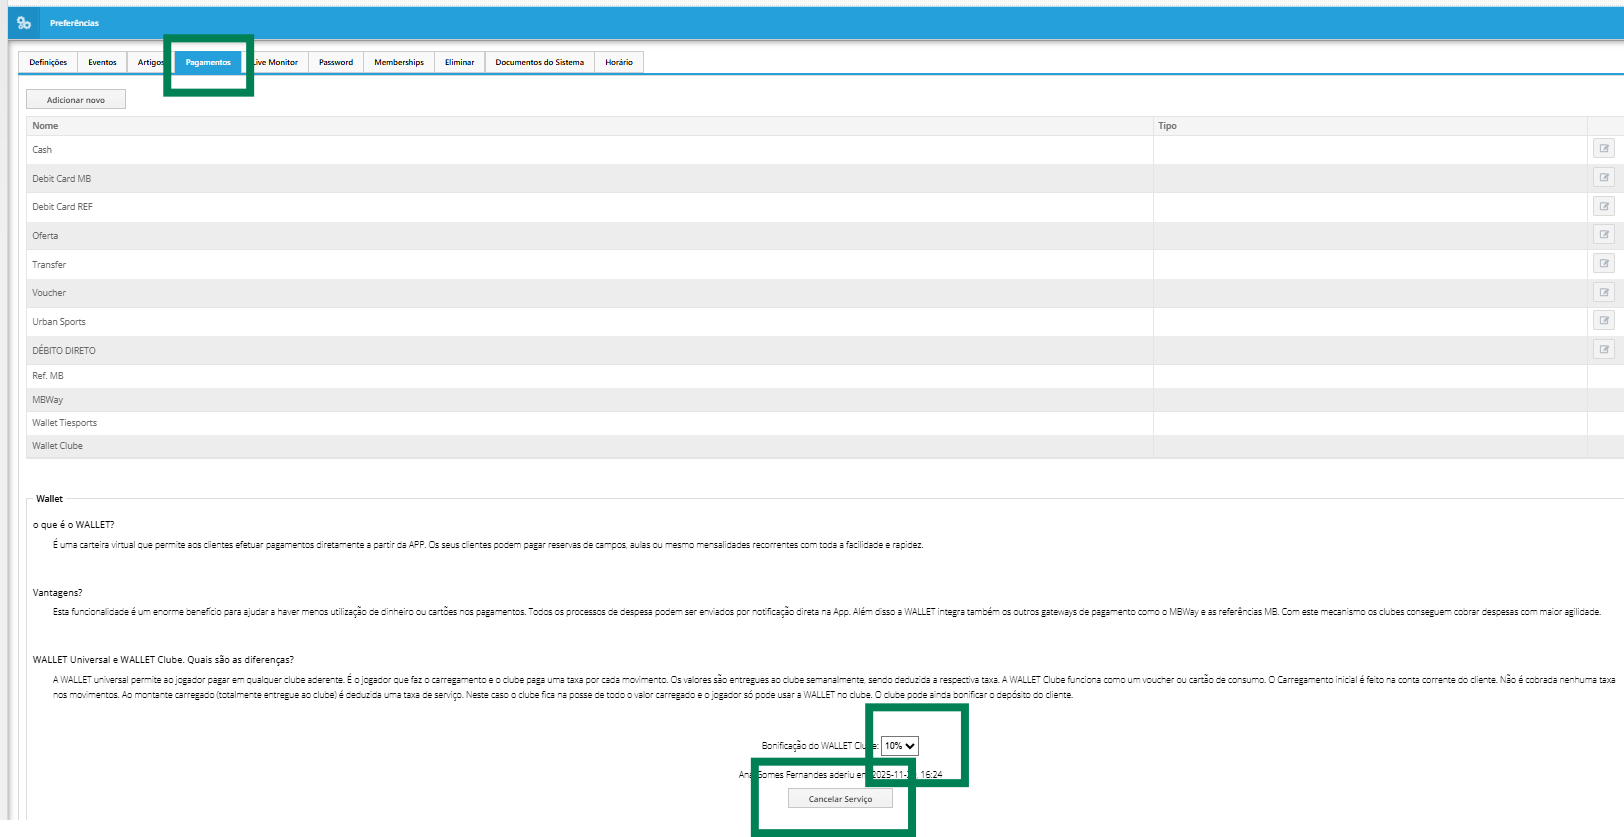Edit the Debit Card REF payment method
This screenshot has height=837, width=1624.
(1603, 207)
